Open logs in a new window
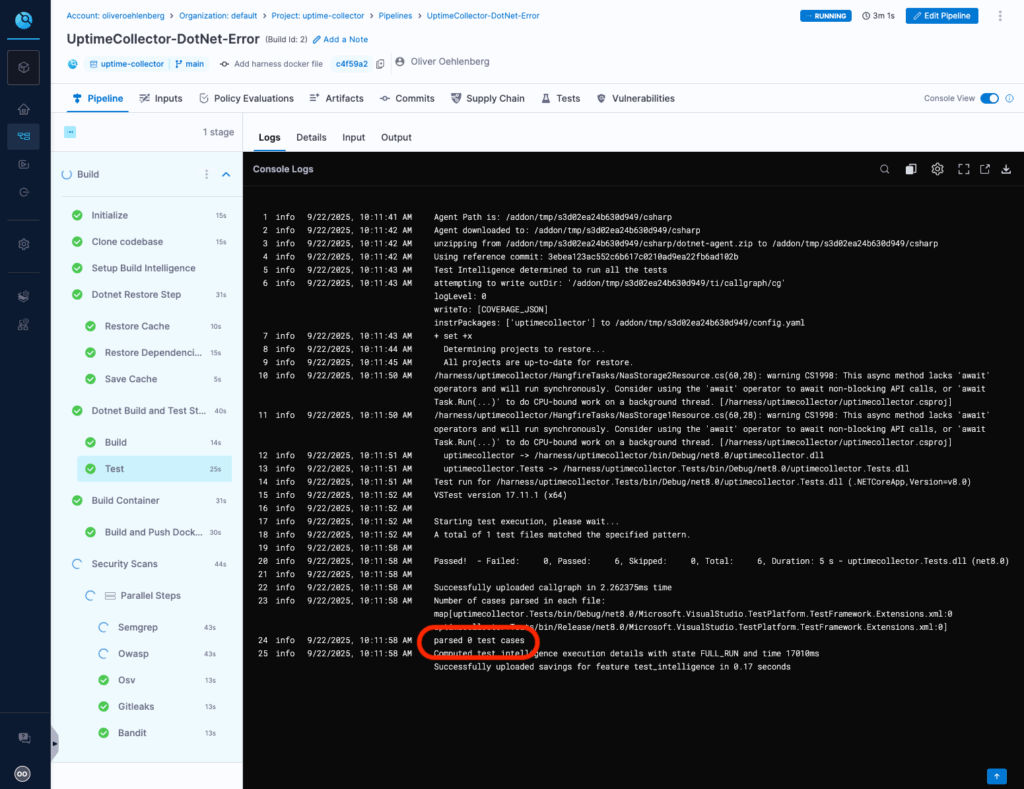 pyautogui.click(x=985, y=169)
